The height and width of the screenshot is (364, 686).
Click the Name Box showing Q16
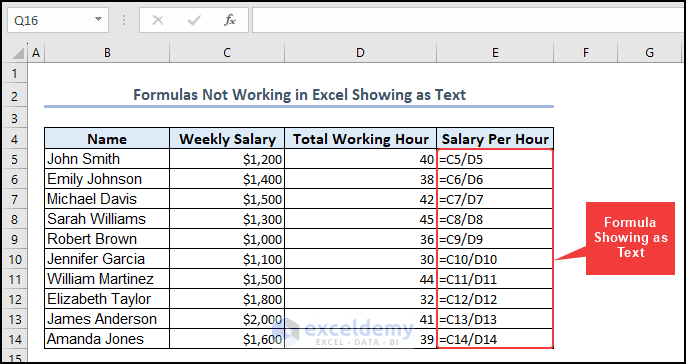tap(58, 20)
